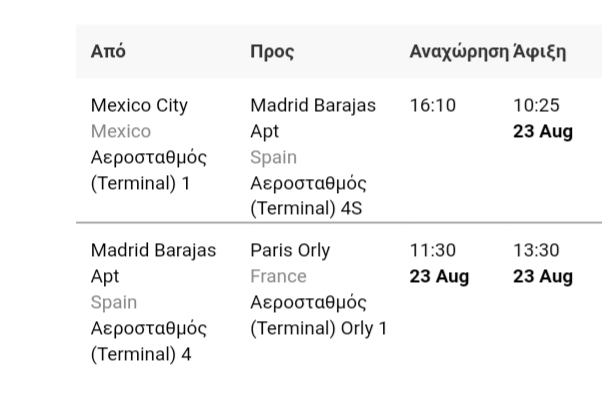Click departure Terminal 1 text

coord(149,170)
